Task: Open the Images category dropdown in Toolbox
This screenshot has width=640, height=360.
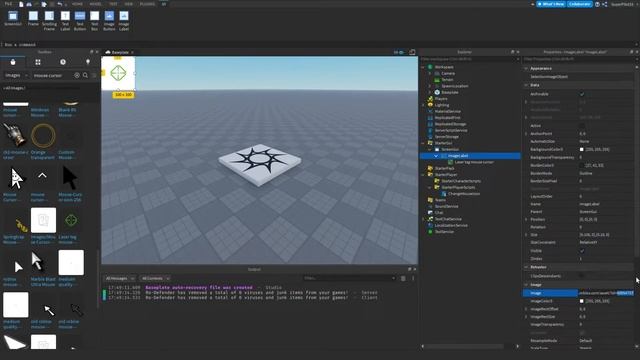Action: click(x=16, y=76)
